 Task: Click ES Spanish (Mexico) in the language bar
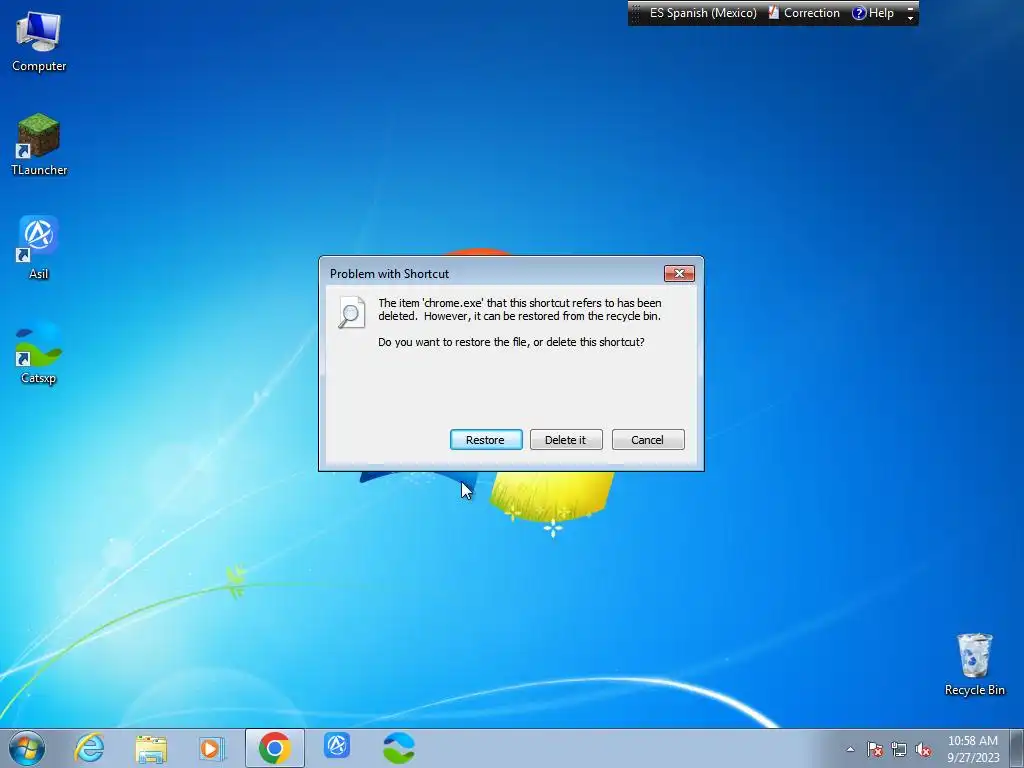(x=703, y=13)
